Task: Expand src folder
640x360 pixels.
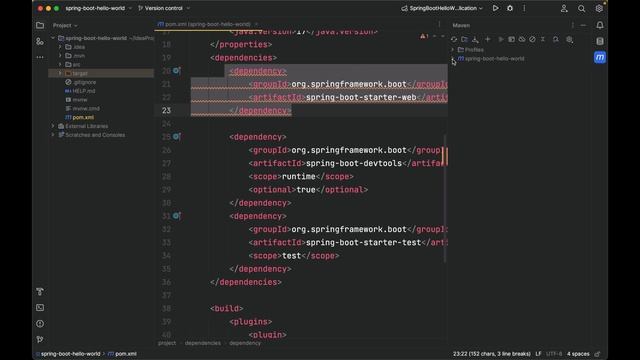Action: [60, 64]
